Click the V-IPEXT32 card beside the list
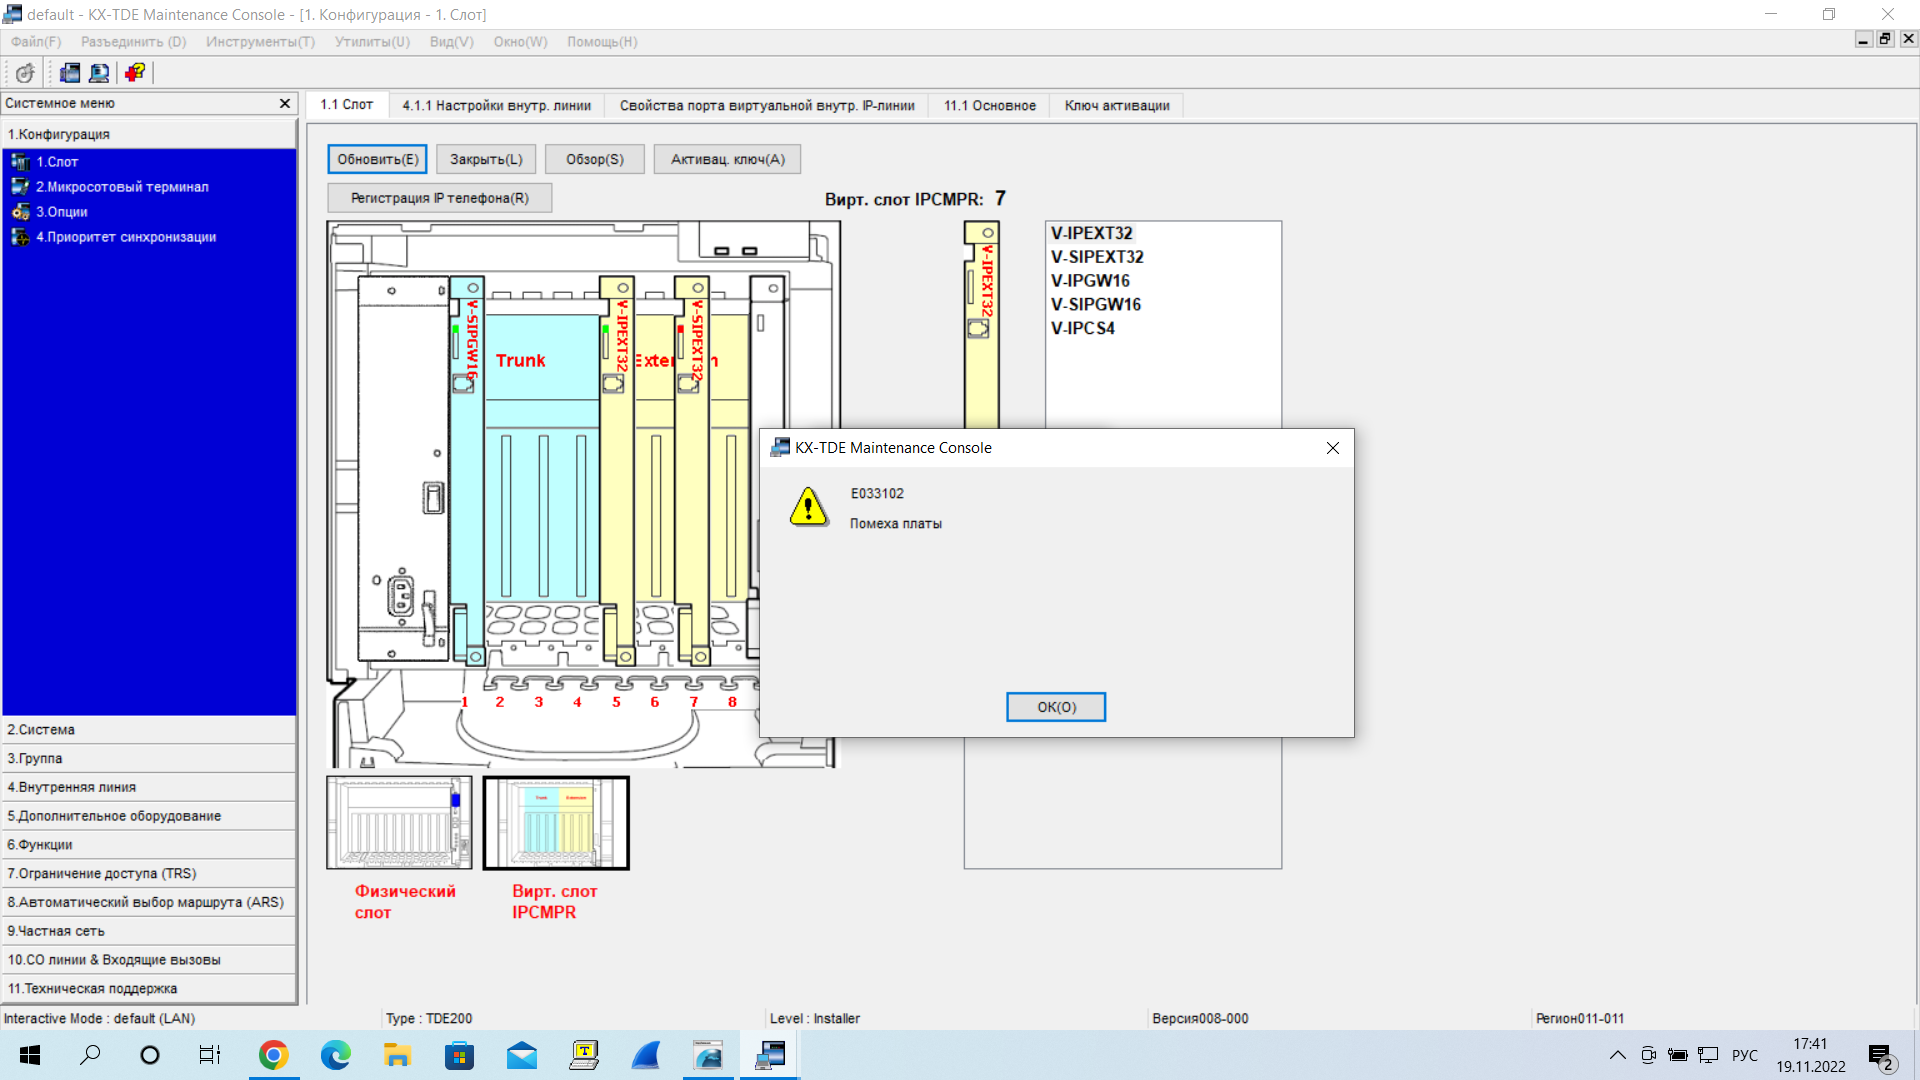Screen dimensions: 1920x1080 (x=981, y=325)
